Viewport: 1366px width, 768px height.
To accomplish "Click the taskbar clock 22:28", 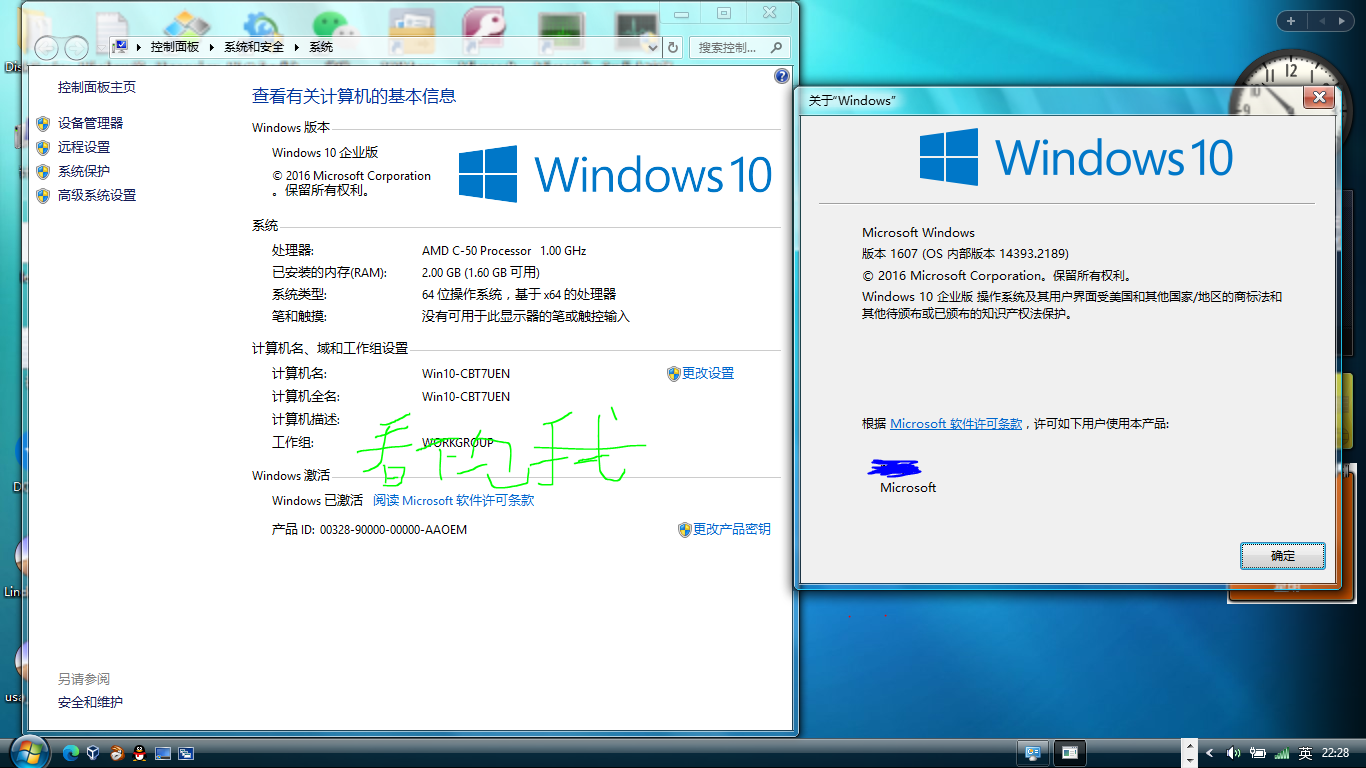I will click(1335, 753).
